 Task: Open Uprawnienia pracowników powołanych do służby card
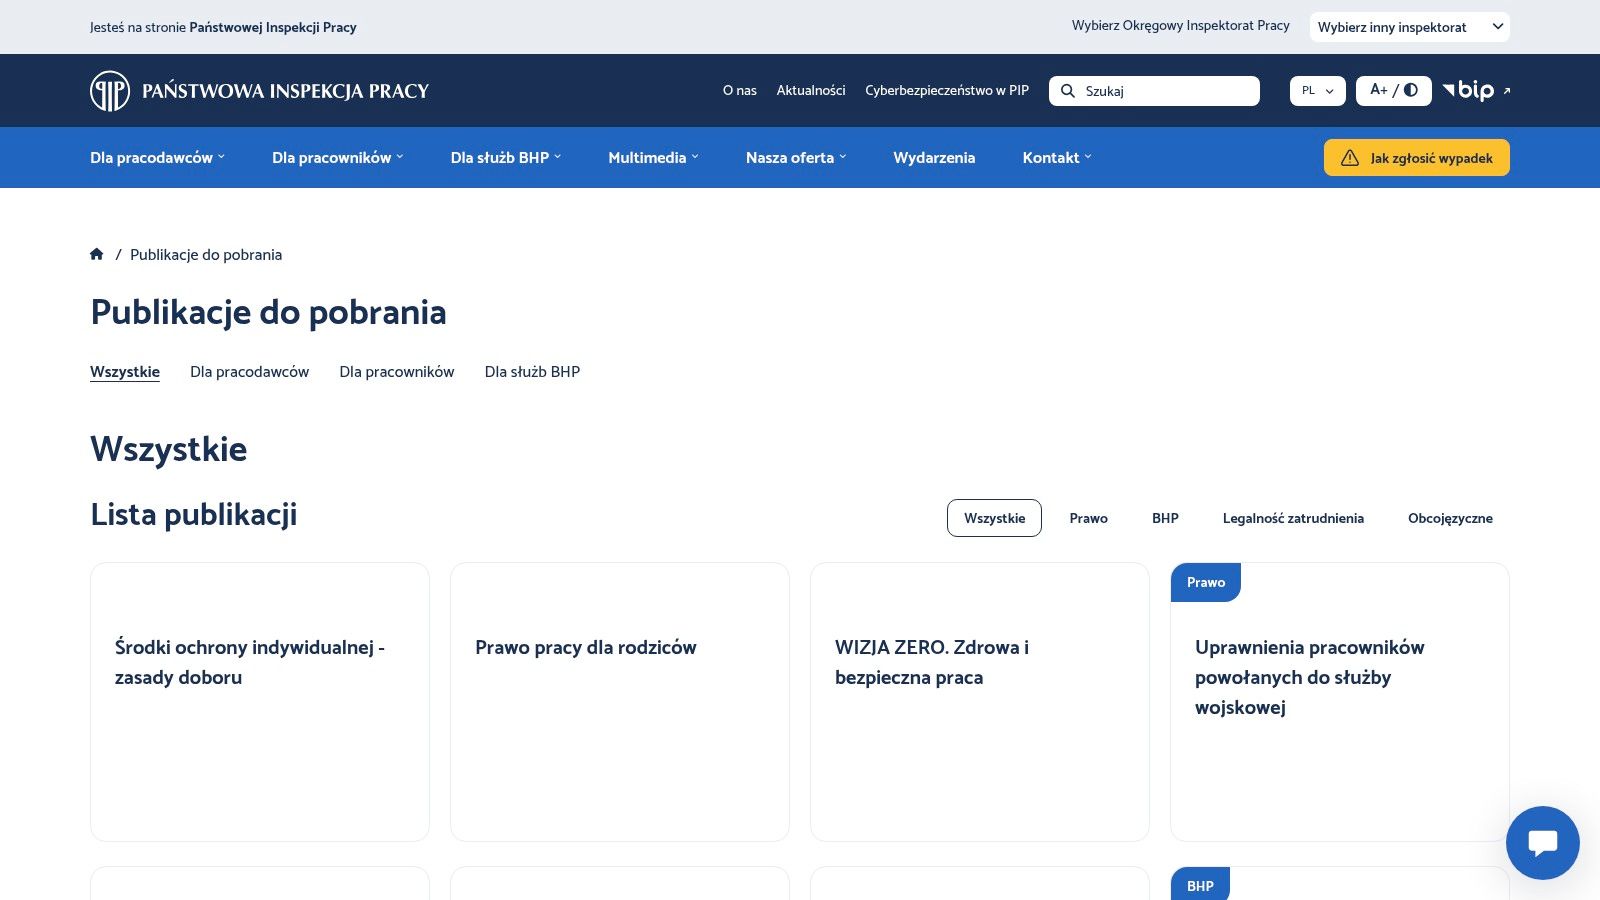1340,702
